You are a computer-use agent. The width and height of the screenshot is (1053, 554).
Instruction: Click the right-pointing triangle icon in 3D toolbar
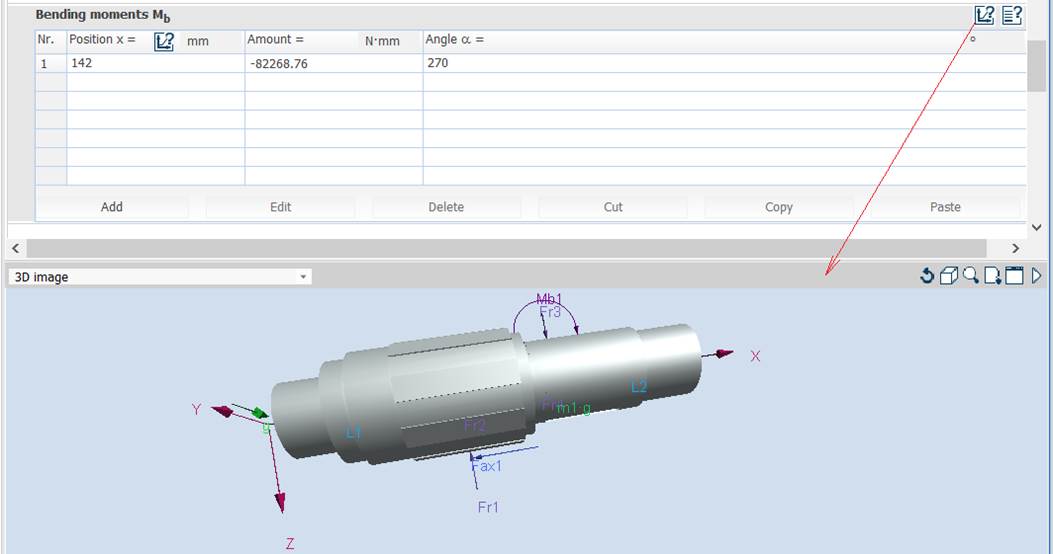click(x=1036, y=275)
